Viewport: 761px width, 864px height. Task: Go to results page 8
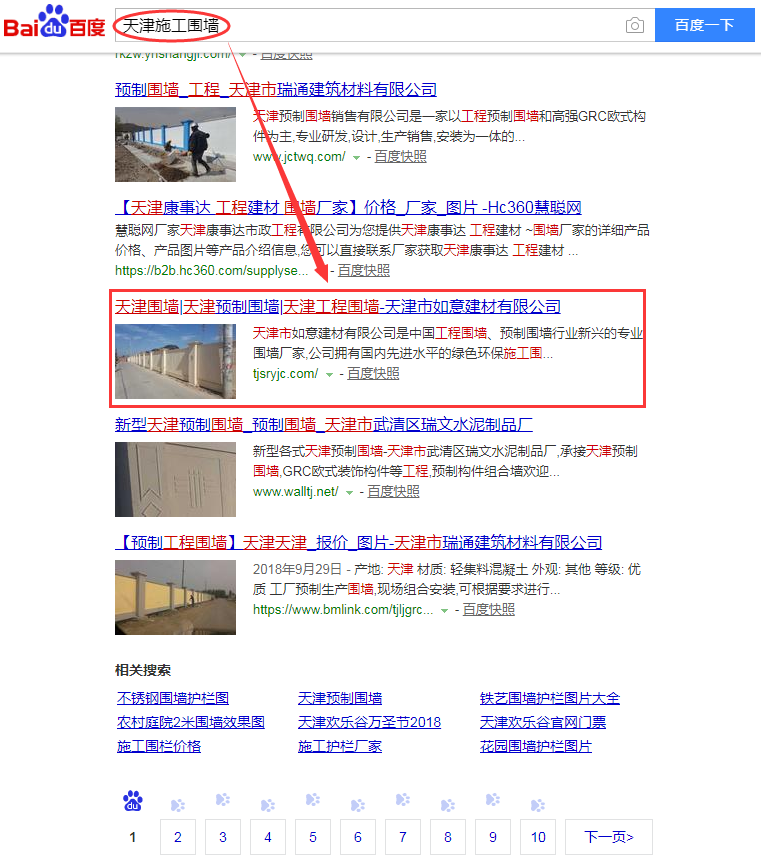448,837
